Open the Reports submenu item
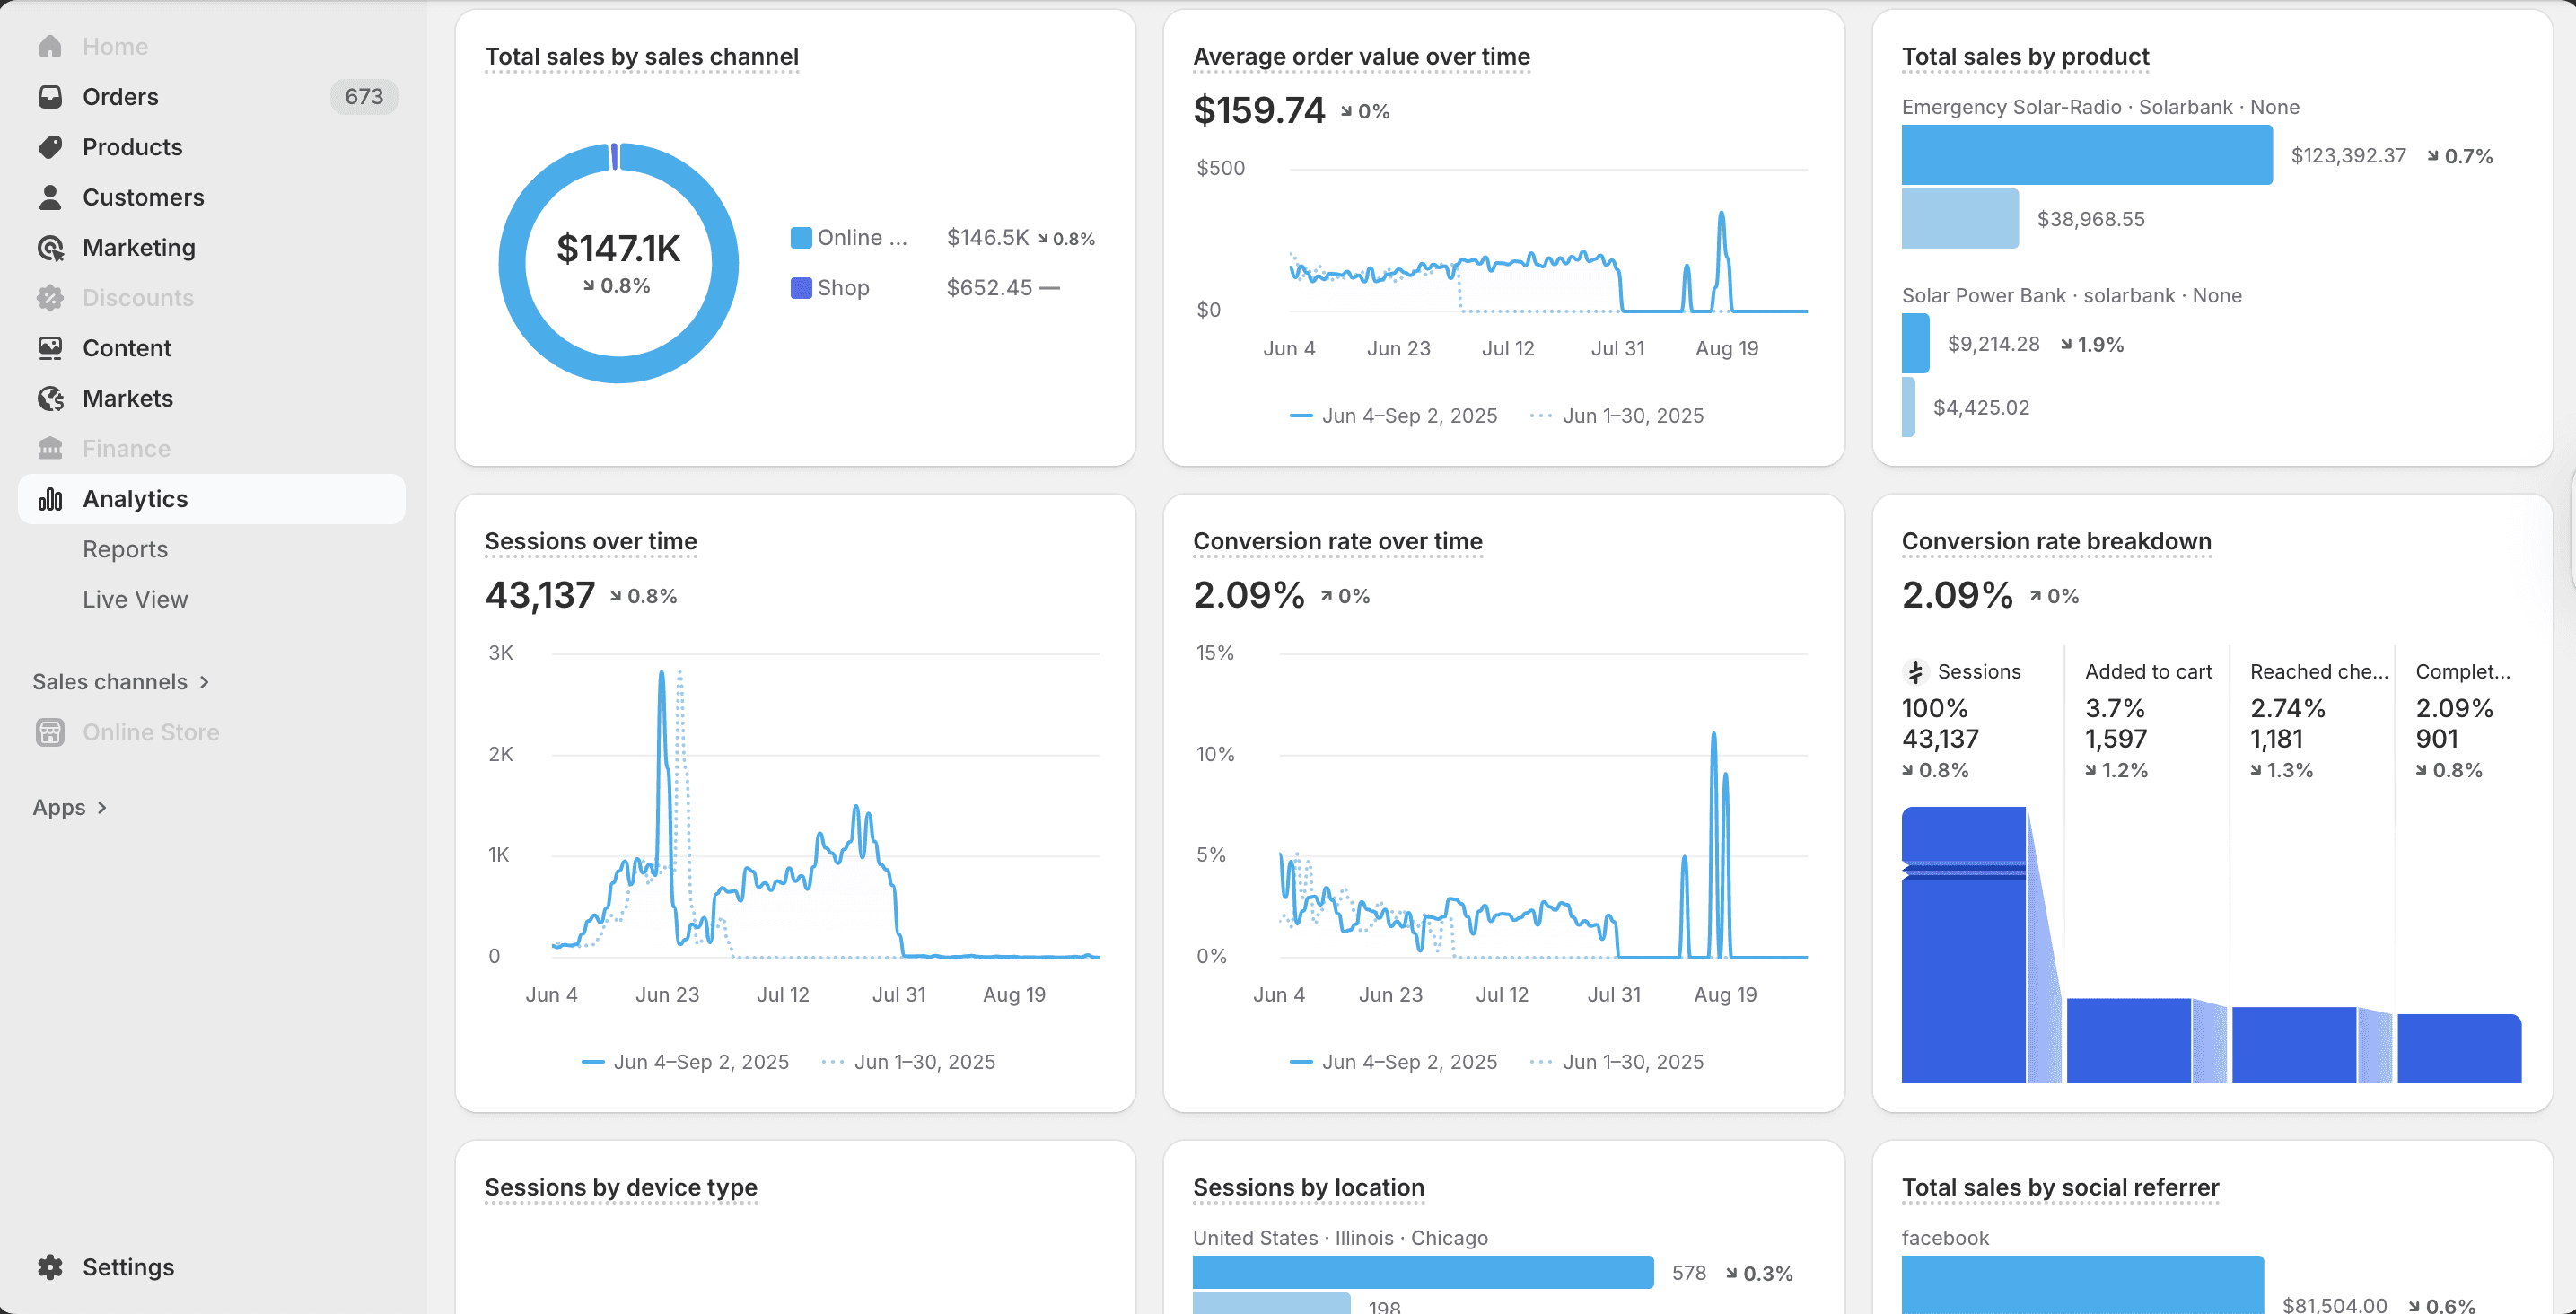Viewport: 2576px width, 1314px height. 125,549
